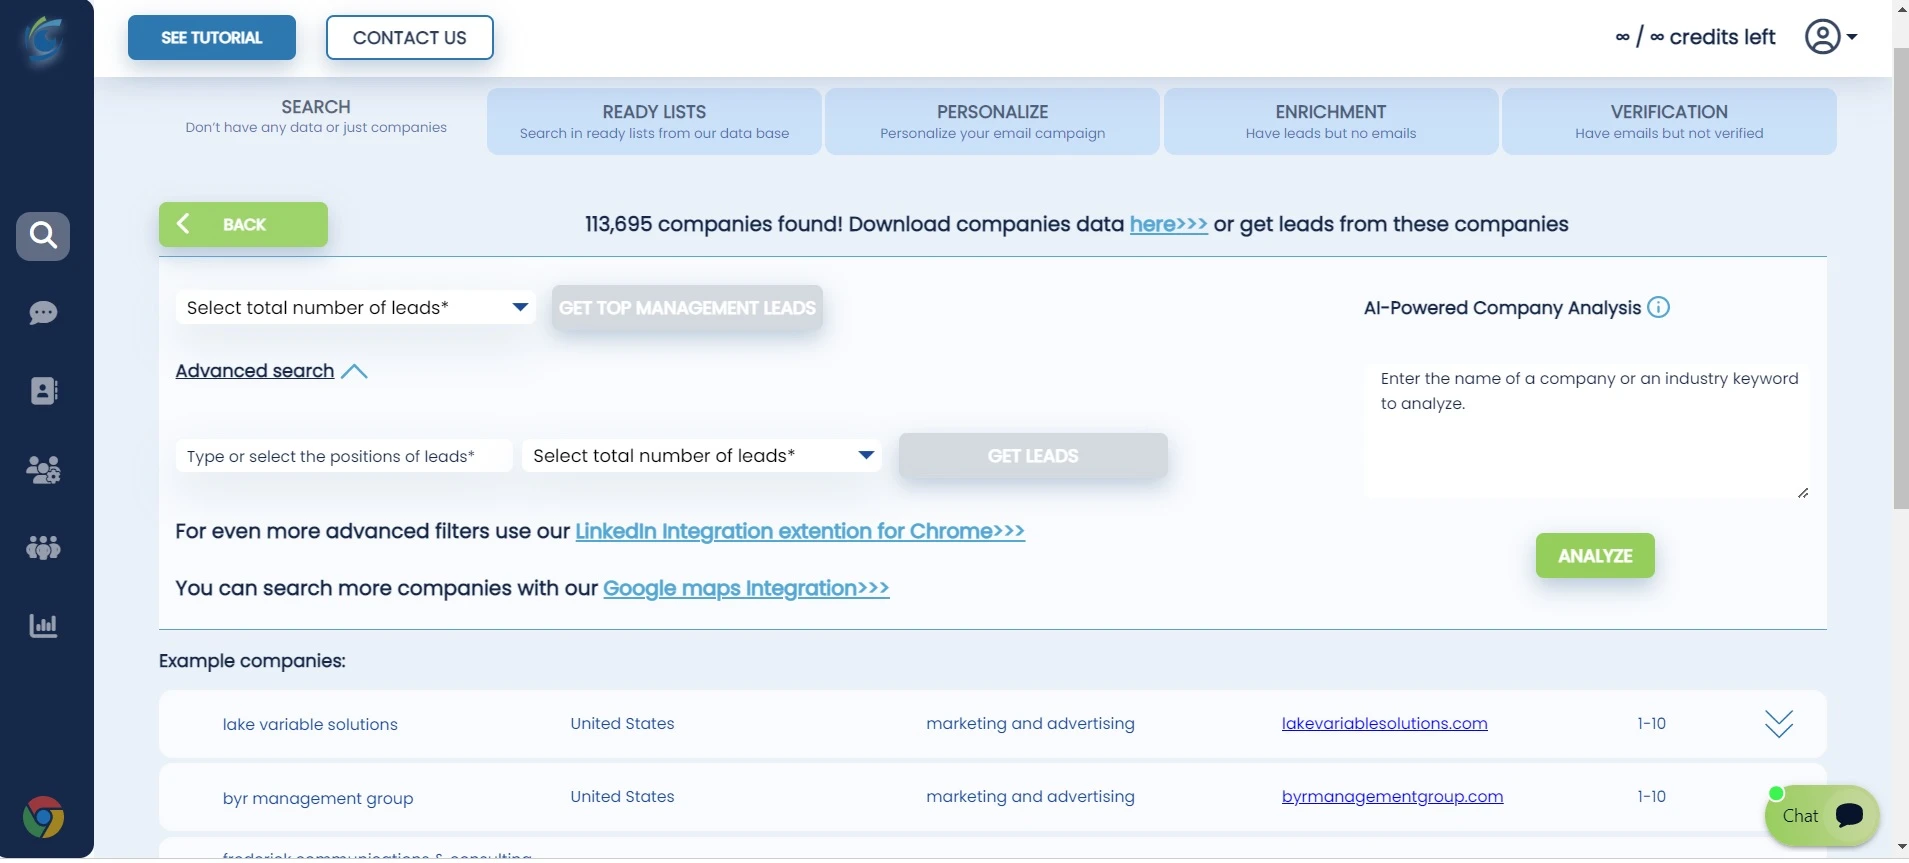Click the positions of leads input field
The height and width of the screenshot is (863, 1909).
344,456
